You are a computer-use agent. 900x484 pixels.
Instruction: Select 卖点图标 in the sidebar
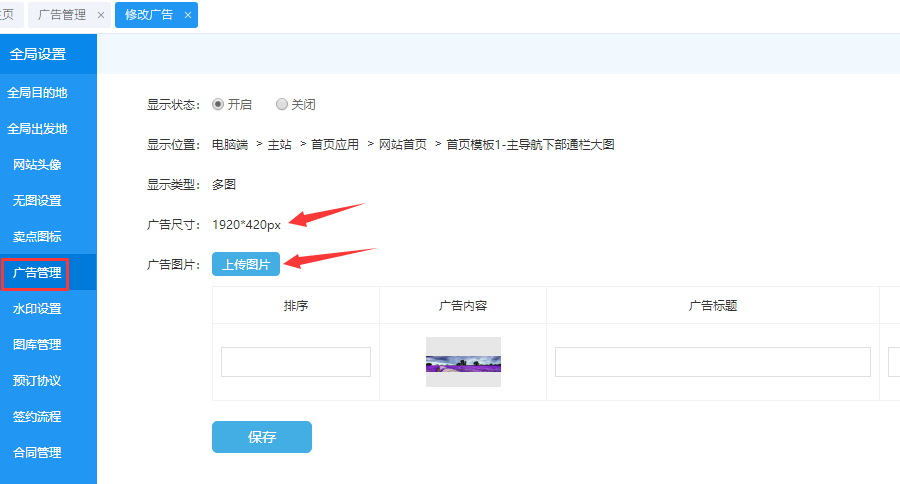click(37, 237)
